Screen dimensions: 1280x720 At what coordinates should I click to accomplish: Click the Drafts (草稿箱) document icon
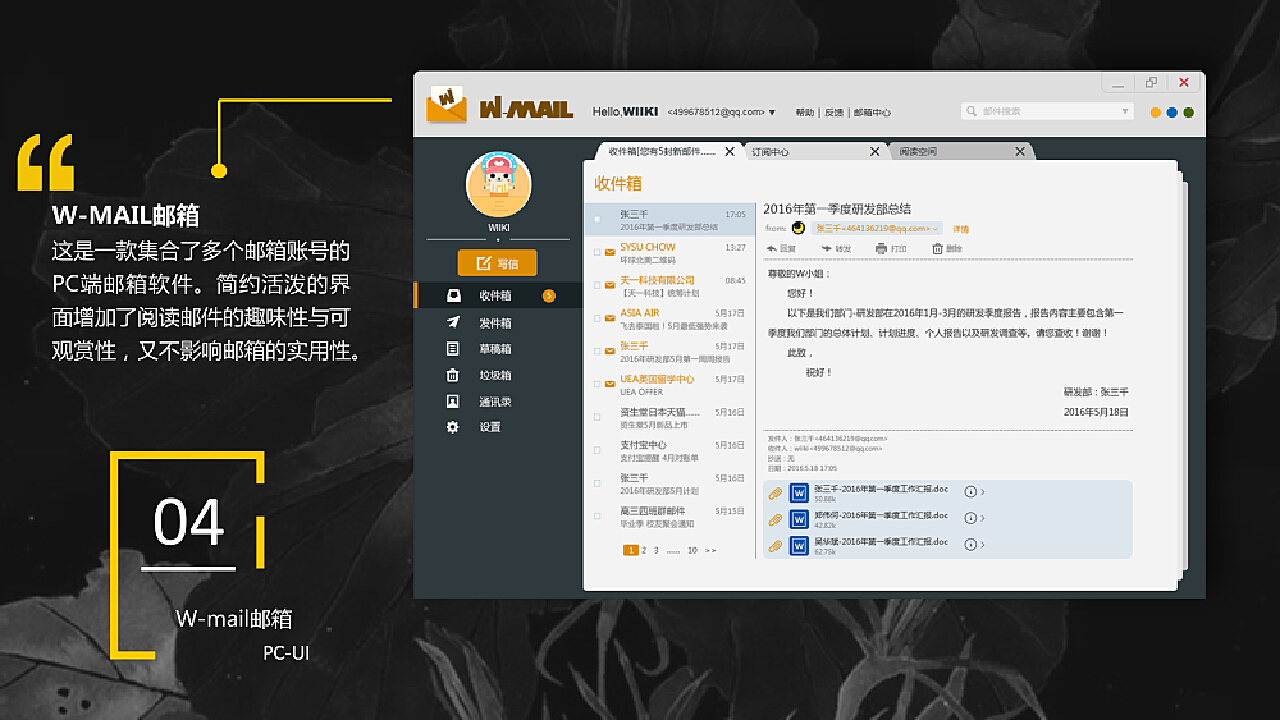(453, 349)
